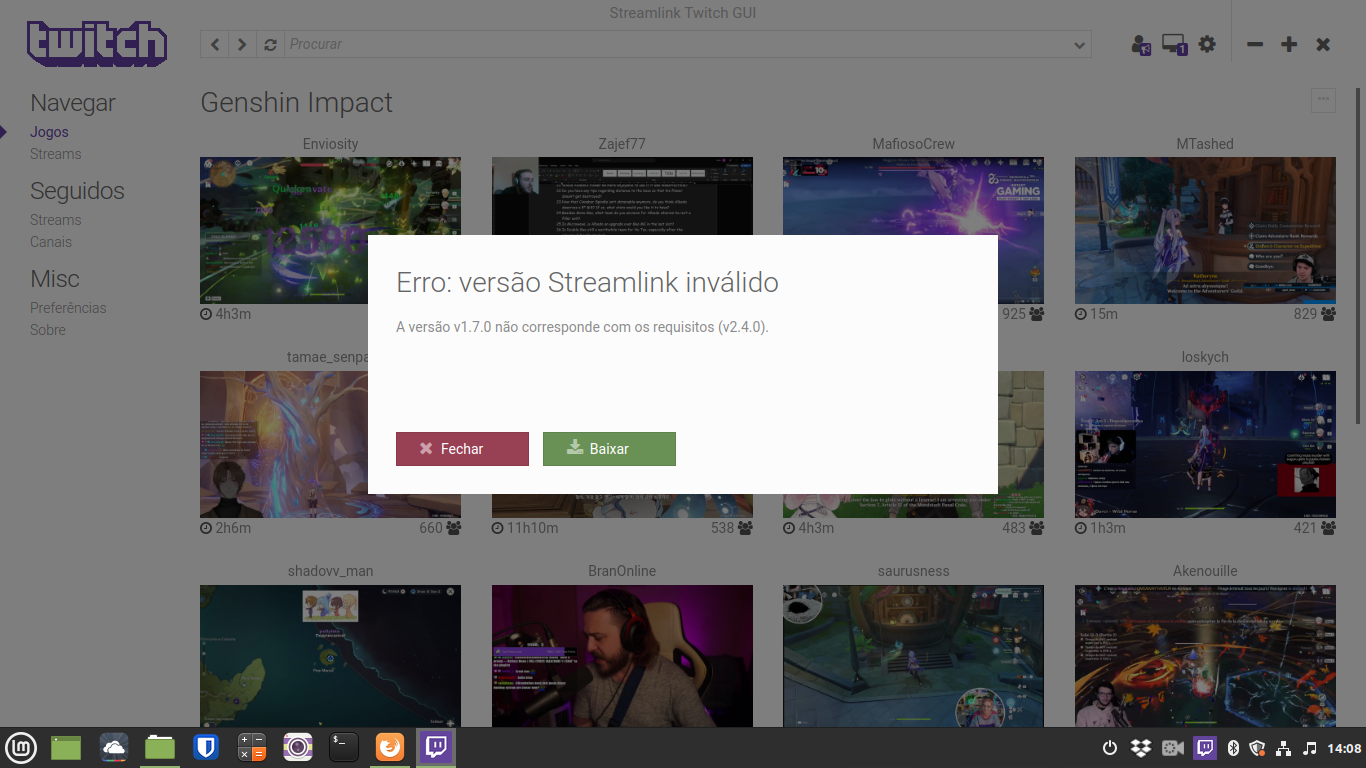Viewport: 1366px width, 768px height.
Task: Click the MafiosoCrew channel name
Action: (x=913, y=144)
